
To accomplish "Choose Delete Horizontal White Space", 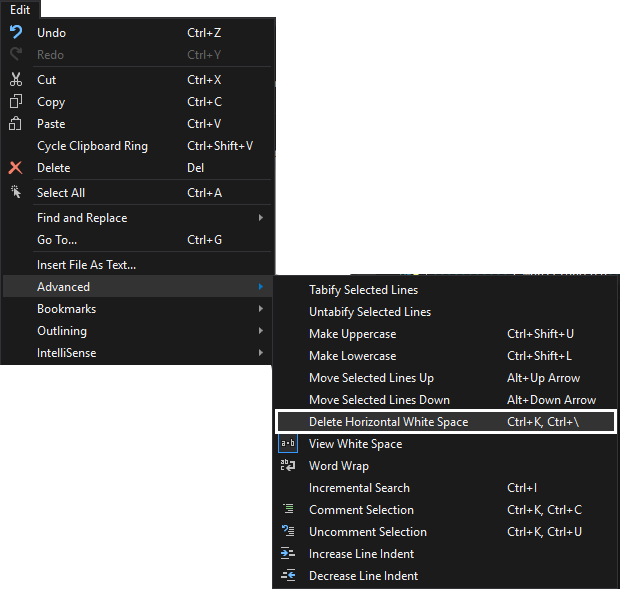I will pos(388,422).
